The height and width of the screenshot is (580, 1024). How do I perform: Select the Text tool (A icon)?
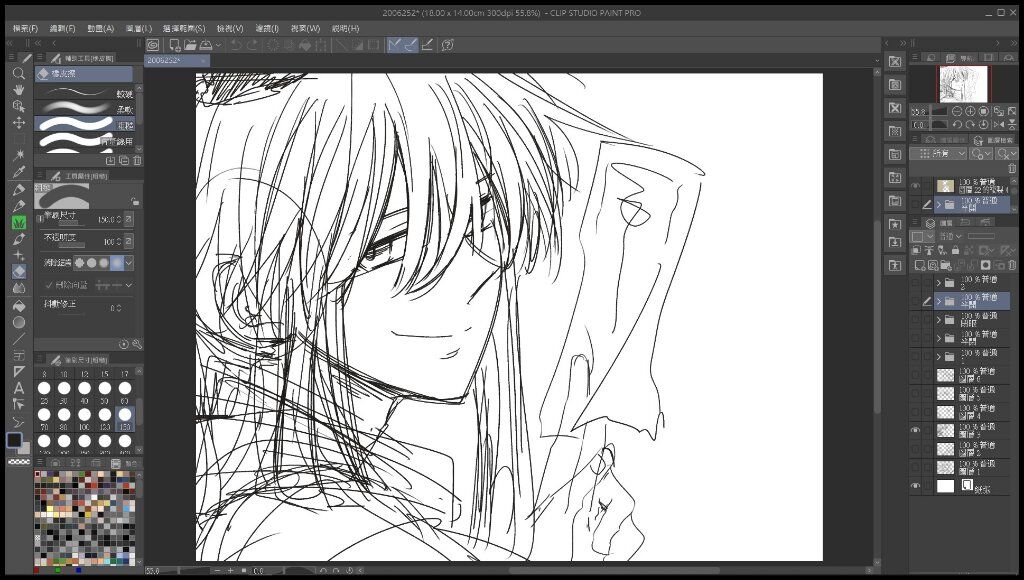point(19,388)
